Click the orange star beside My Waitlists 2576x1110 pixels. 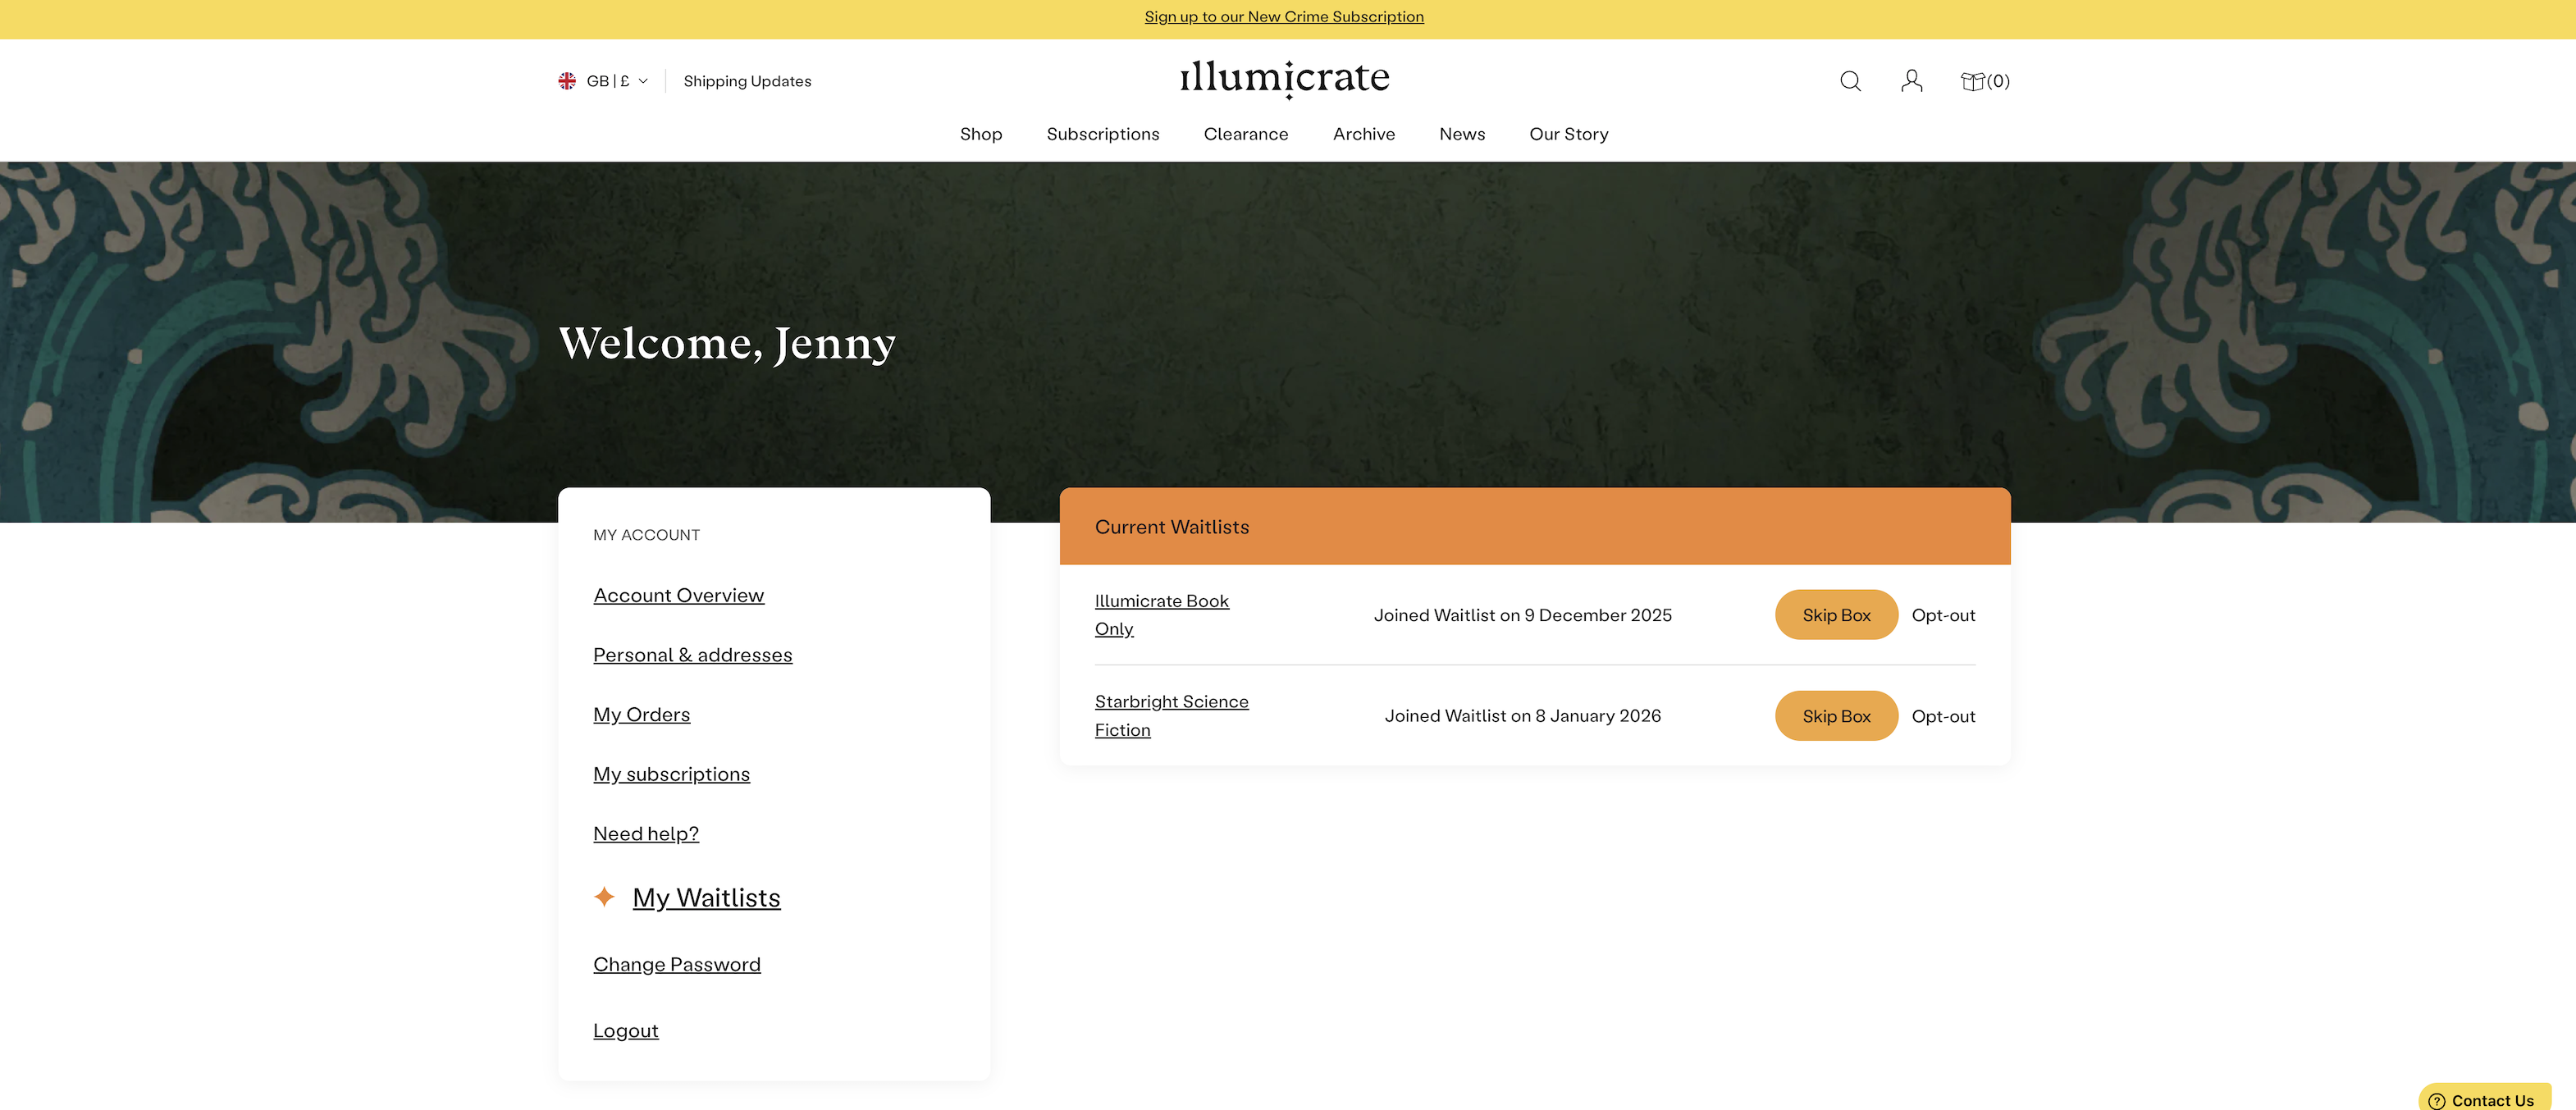[604, 897]
